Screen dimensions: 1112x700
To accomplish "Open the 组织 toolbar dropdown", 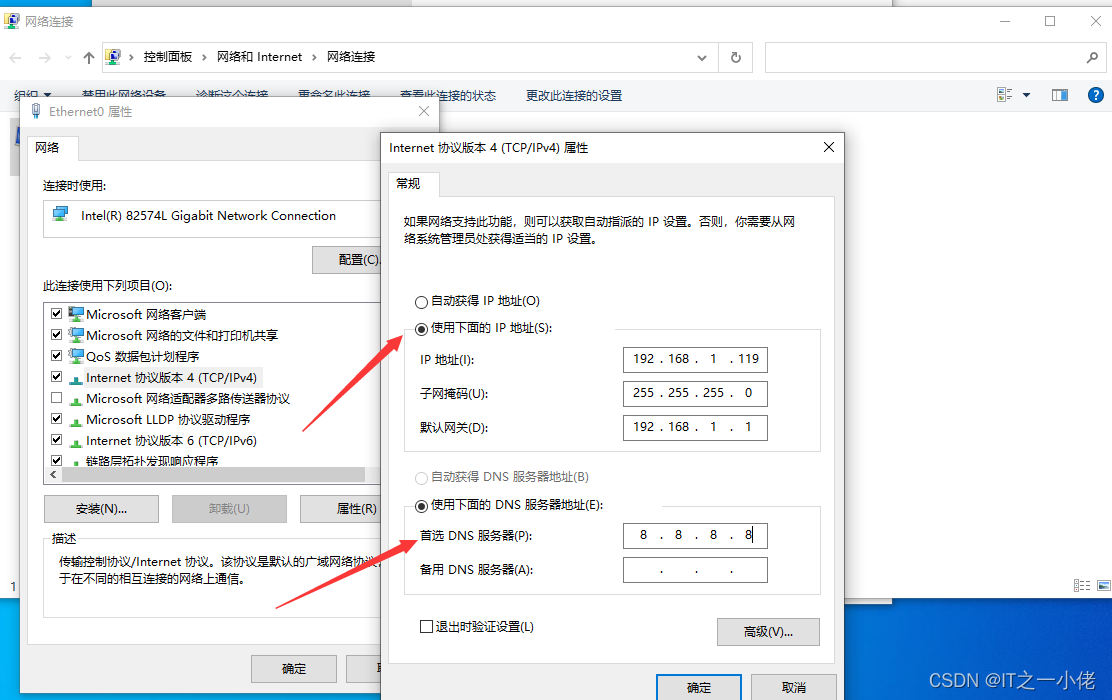I will click(33, 95).
